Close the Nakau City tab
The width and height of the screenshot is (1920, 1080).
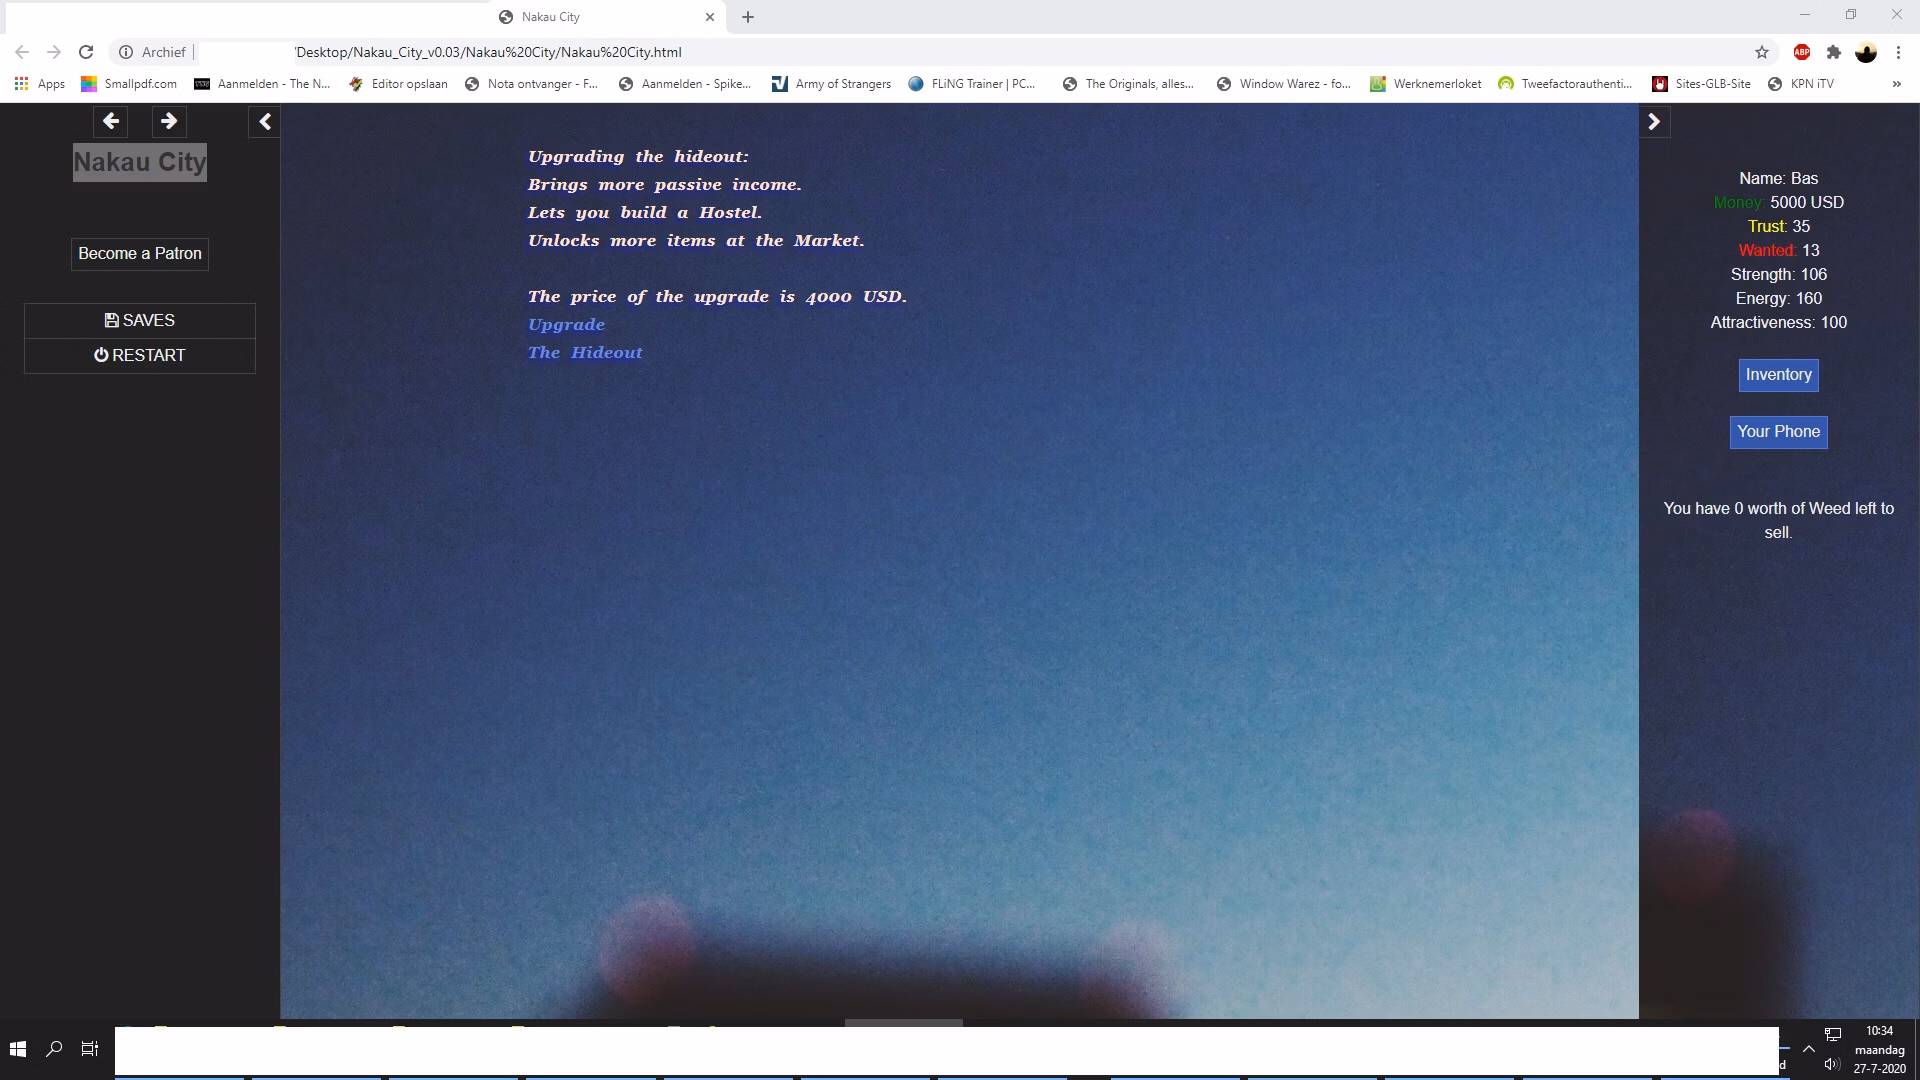tap(710, 17)
